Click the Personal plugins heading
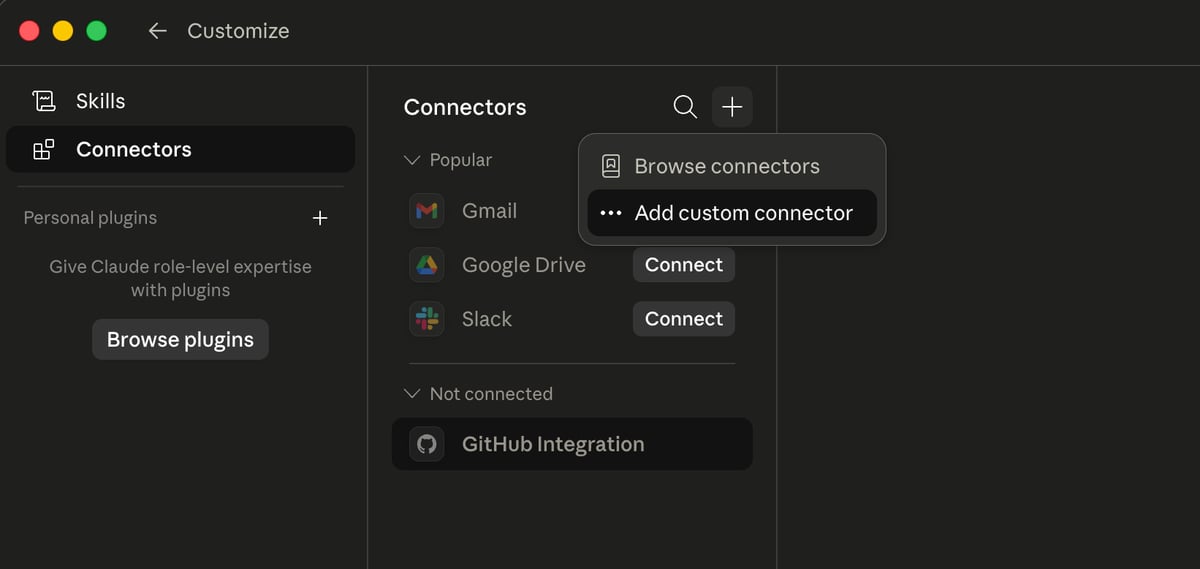This screenshot has height=569, width=1200. pos(90,218)
